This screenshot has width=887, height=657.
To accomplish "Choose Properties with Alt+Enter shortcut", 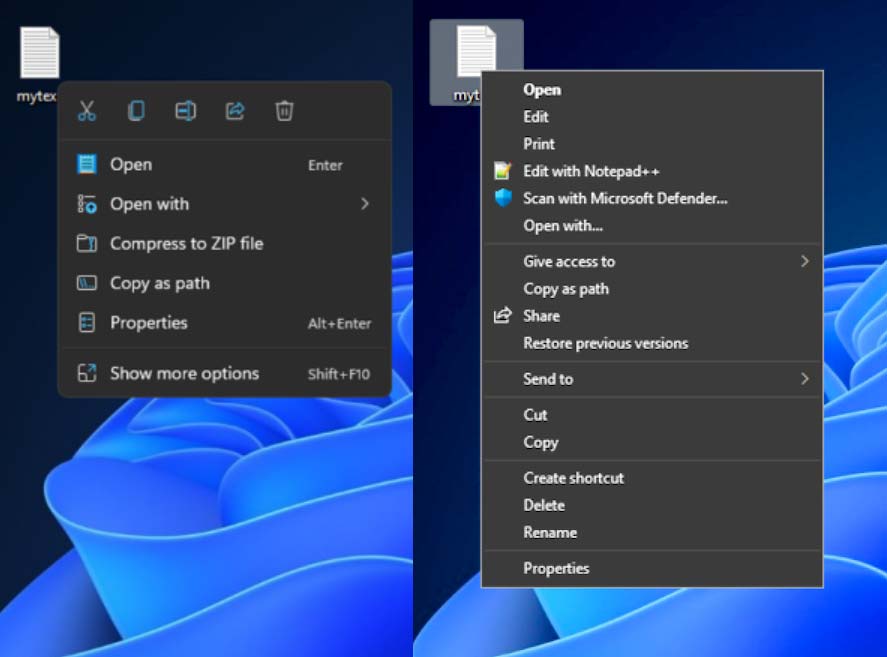I will [x=225, y=323].
